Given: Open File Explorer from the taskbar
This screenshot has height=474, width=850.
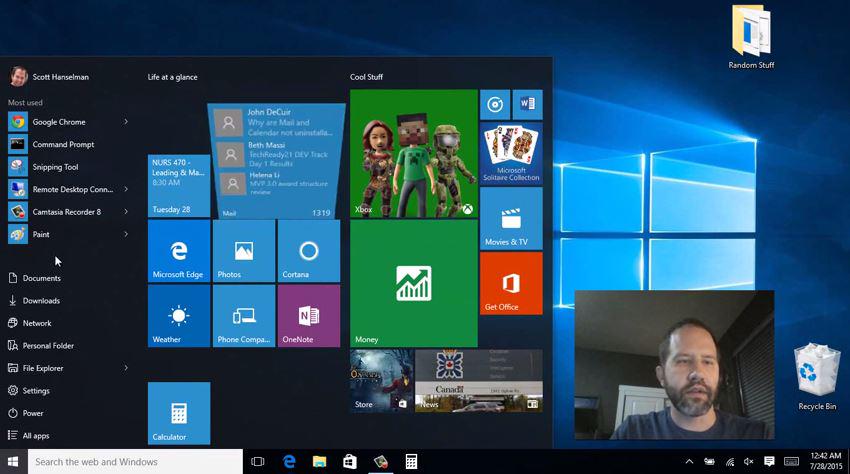Looking at the screenshot, I should point(320,462).
